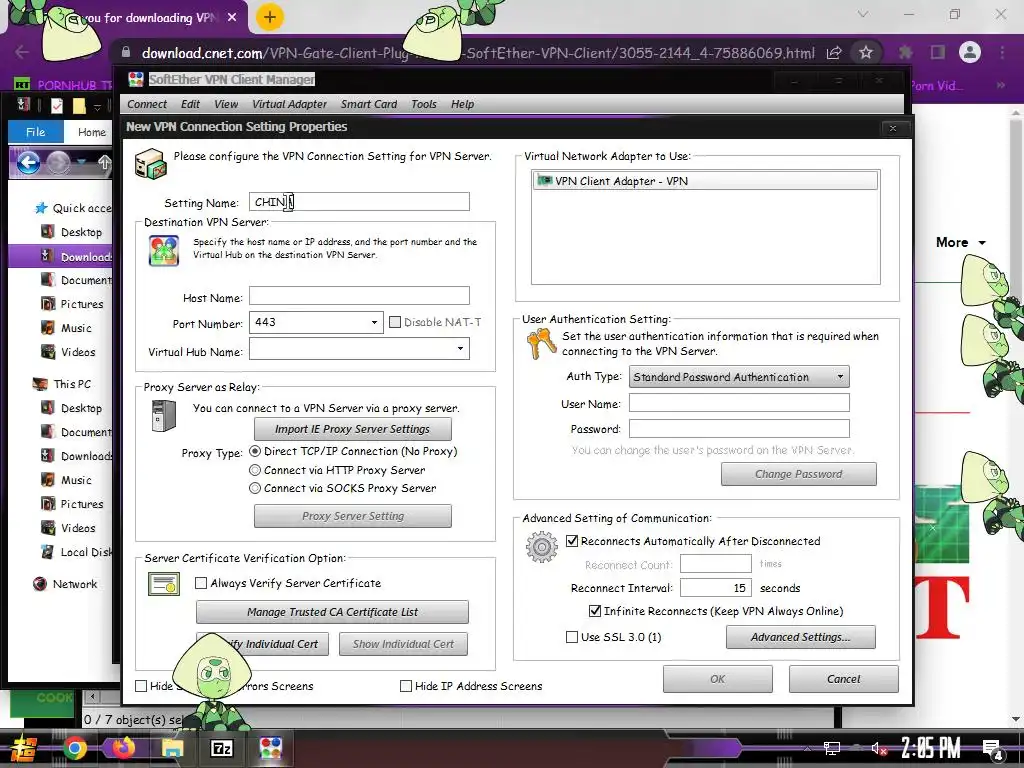The width and height of the screenshot is (1024, 768).
Task: Open the View menu
Action: (x=226, y=104)
